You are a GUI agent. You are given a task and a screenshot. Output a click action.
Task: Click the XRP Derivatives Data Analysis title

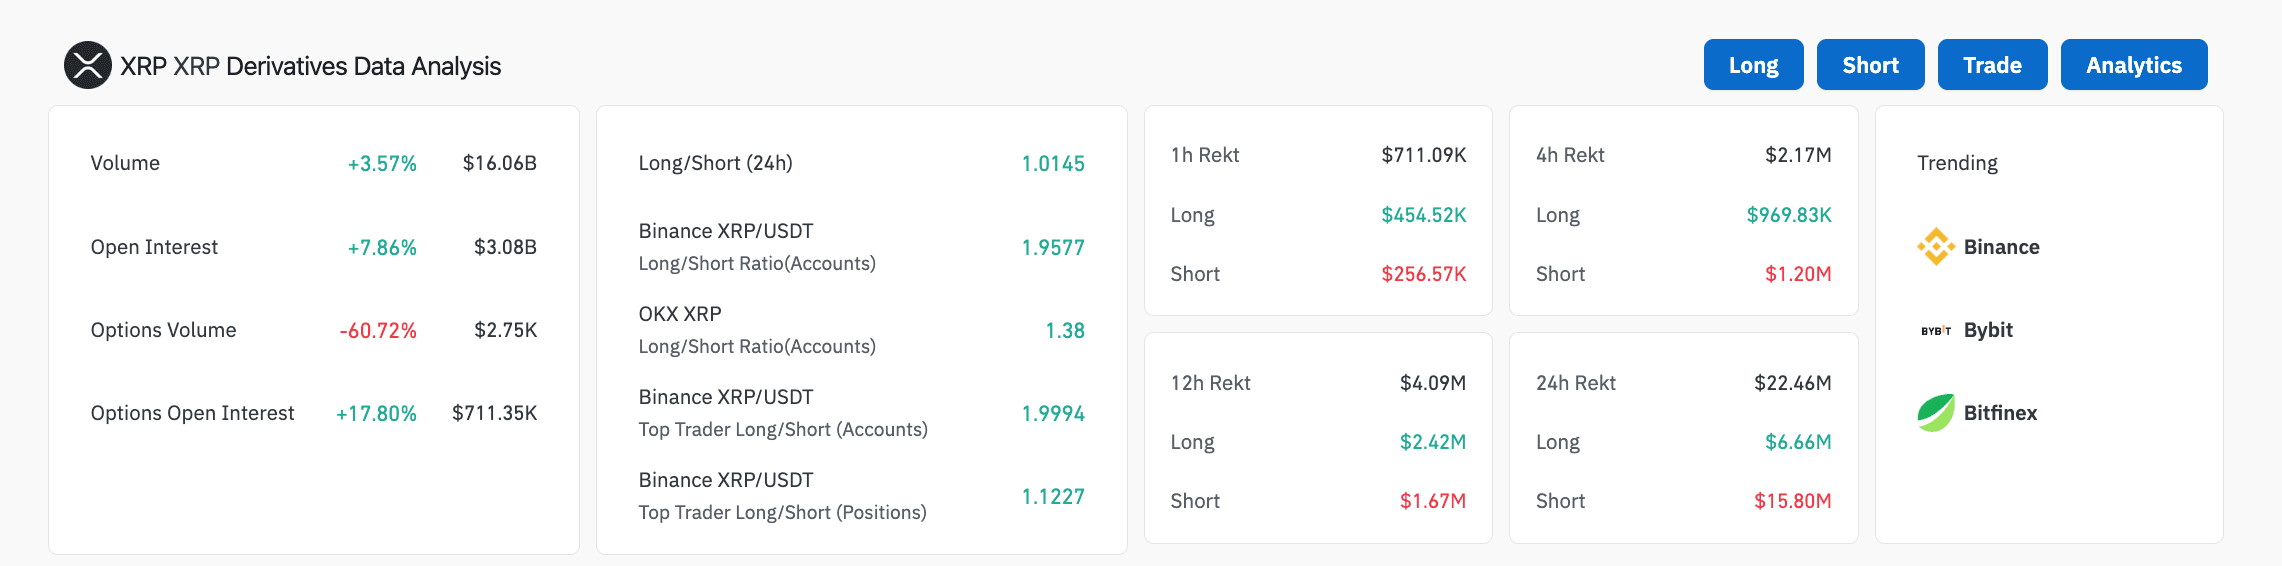tap(310, 66)
